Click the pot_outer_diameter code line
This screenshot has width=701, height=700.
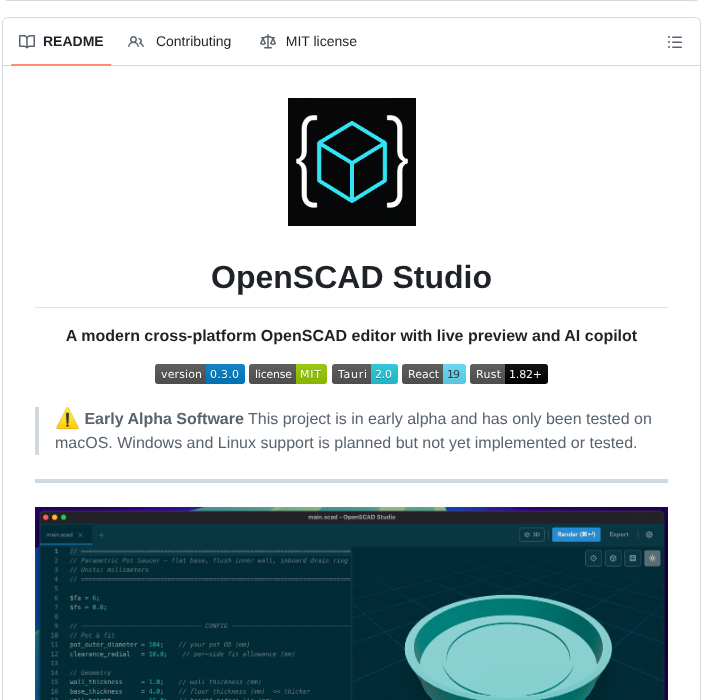160,645
